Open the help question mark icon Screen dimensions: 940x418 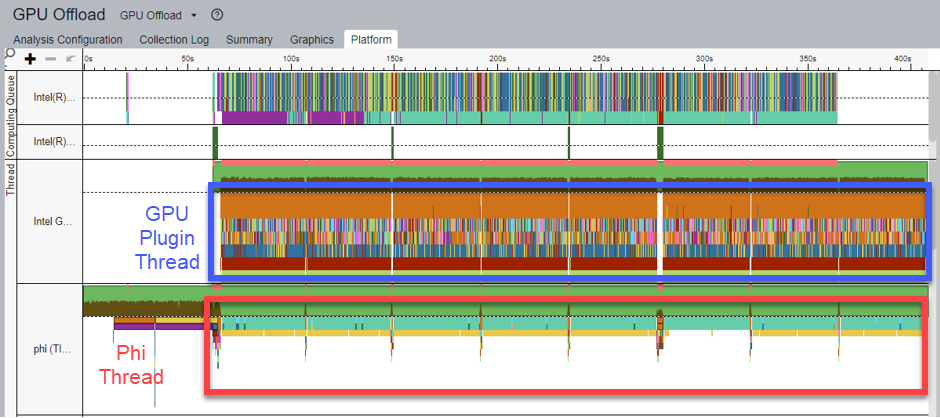[x=217, y=16]
